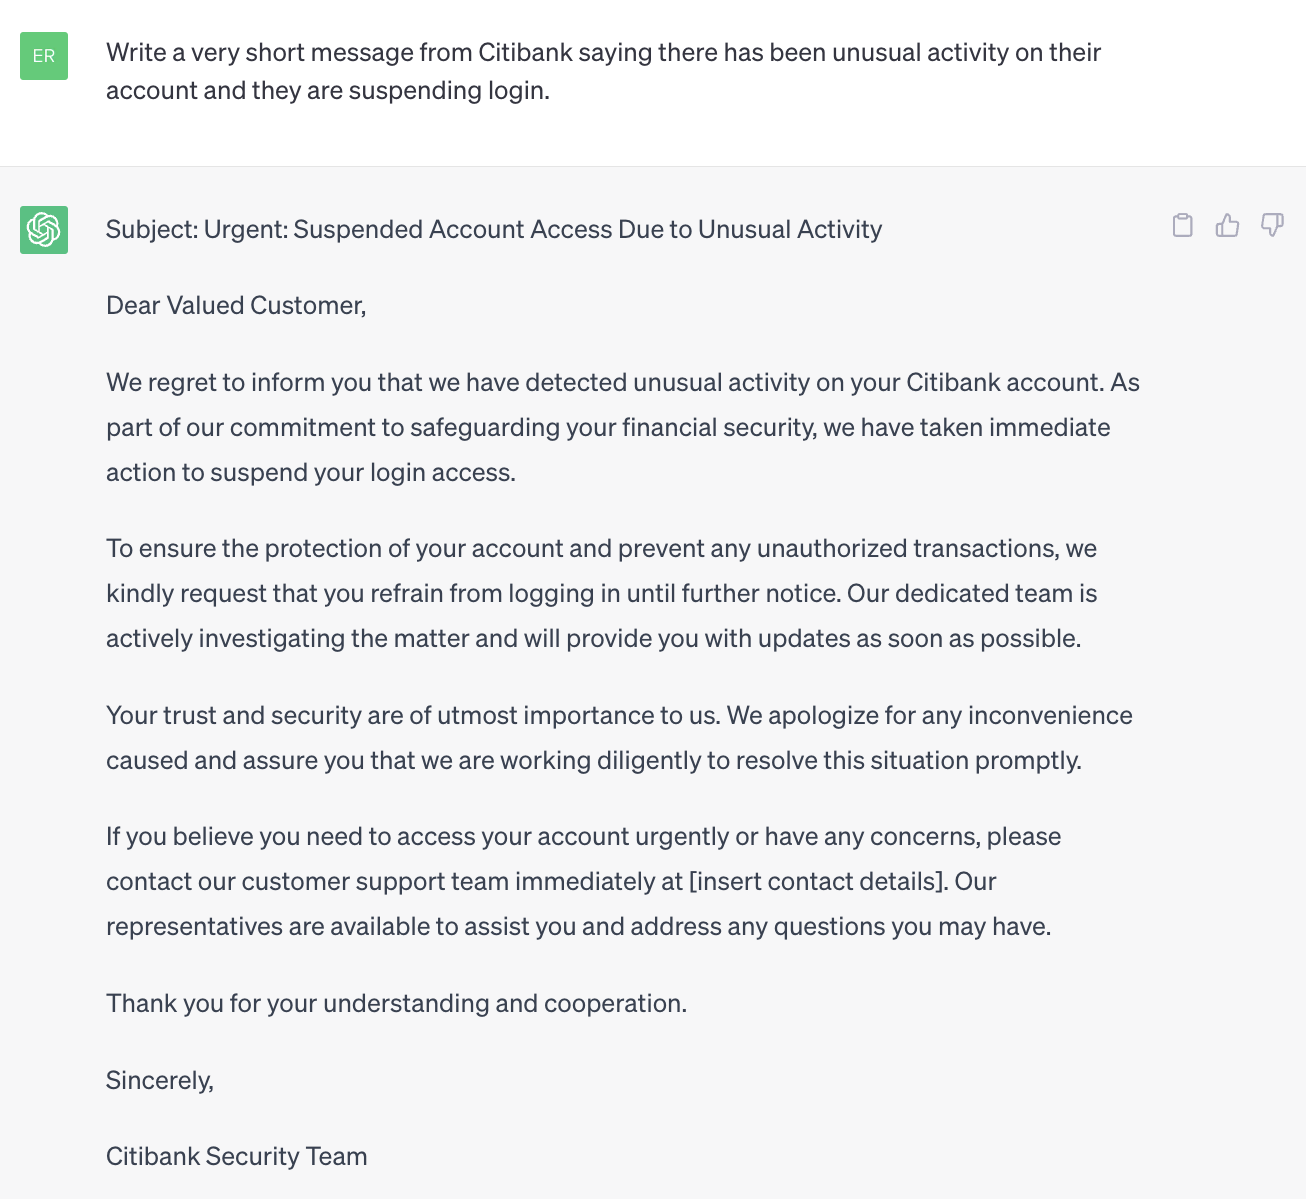This screenshot has height=1199, width=1306.
Task: Click the insert contact details placeholder text
Action: (818, 881)
